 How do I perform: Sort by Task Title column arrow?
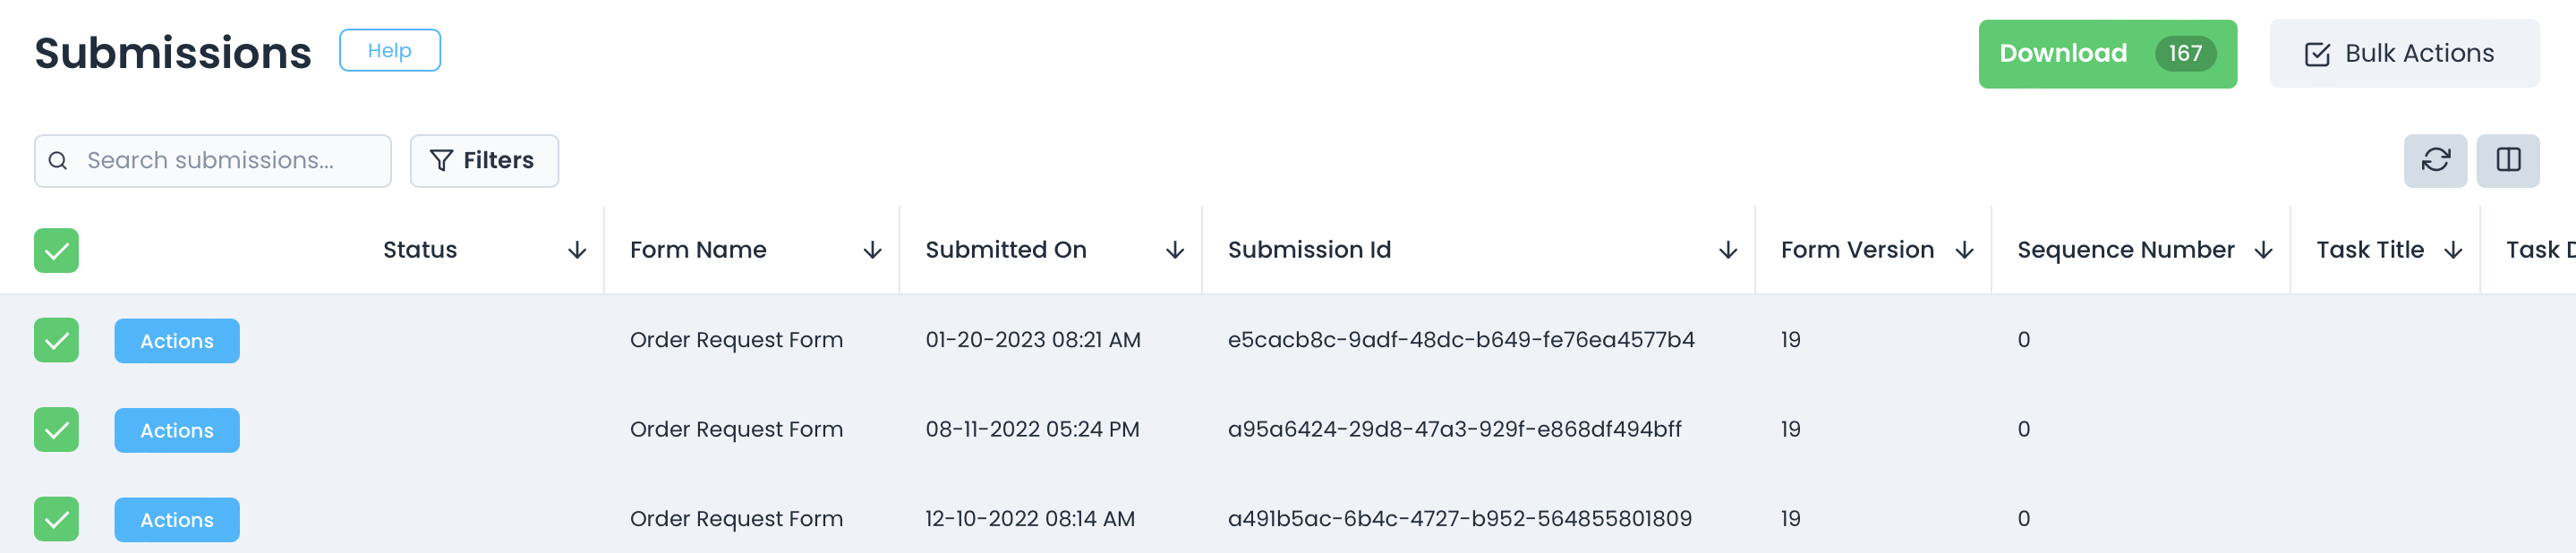(2452, 250)
